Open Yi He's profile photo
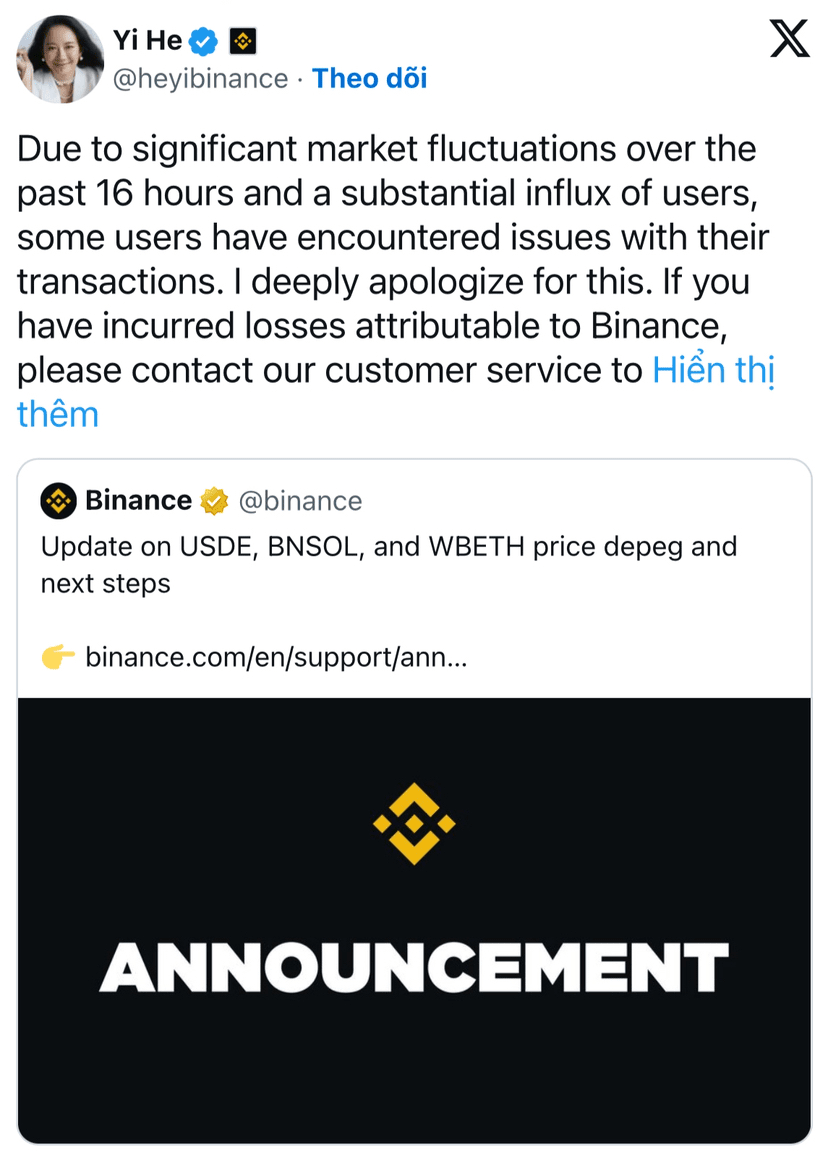This screenshot has width=828, height=1151. click(60, 59)
